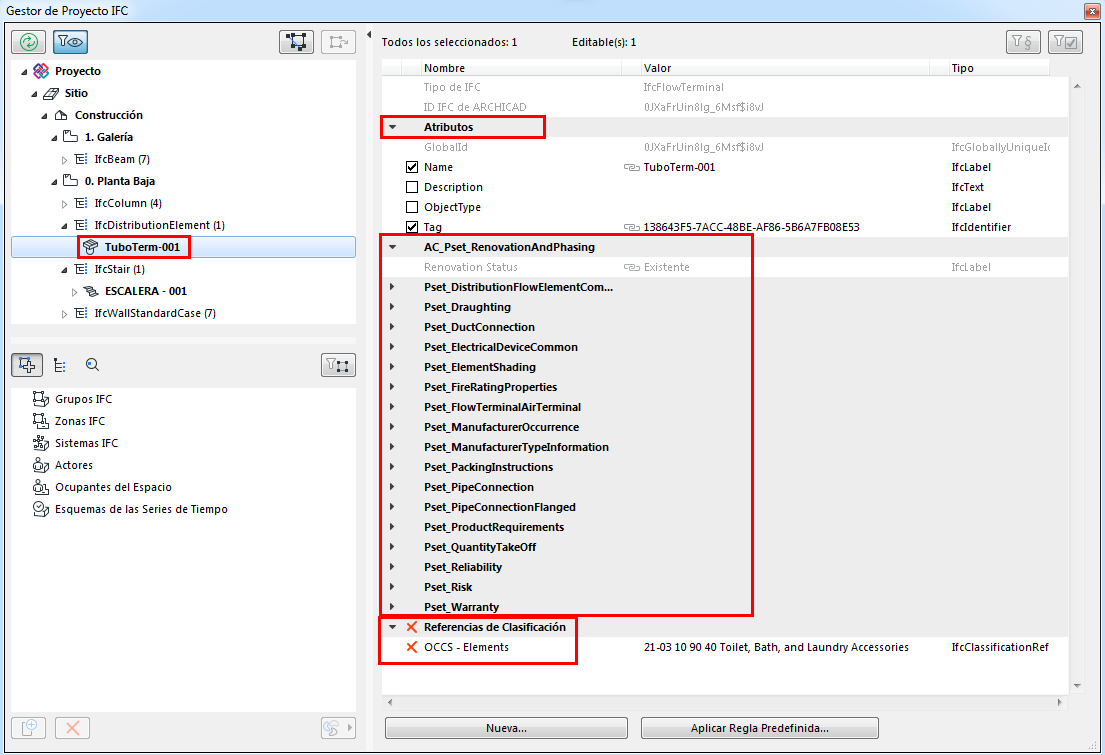Click the Grupos IFC icon
Screen dimensions: 1105x755
click(x=41, y=399)
